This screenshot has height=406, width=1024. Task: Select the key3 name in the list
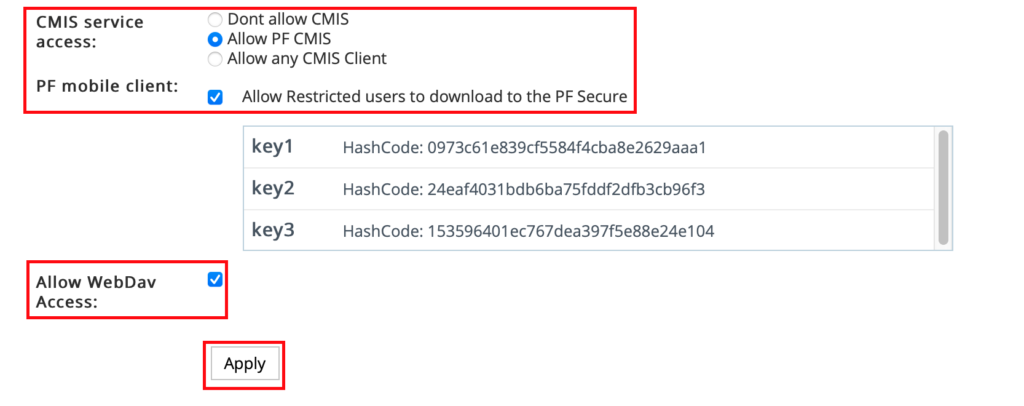[272, 231]
